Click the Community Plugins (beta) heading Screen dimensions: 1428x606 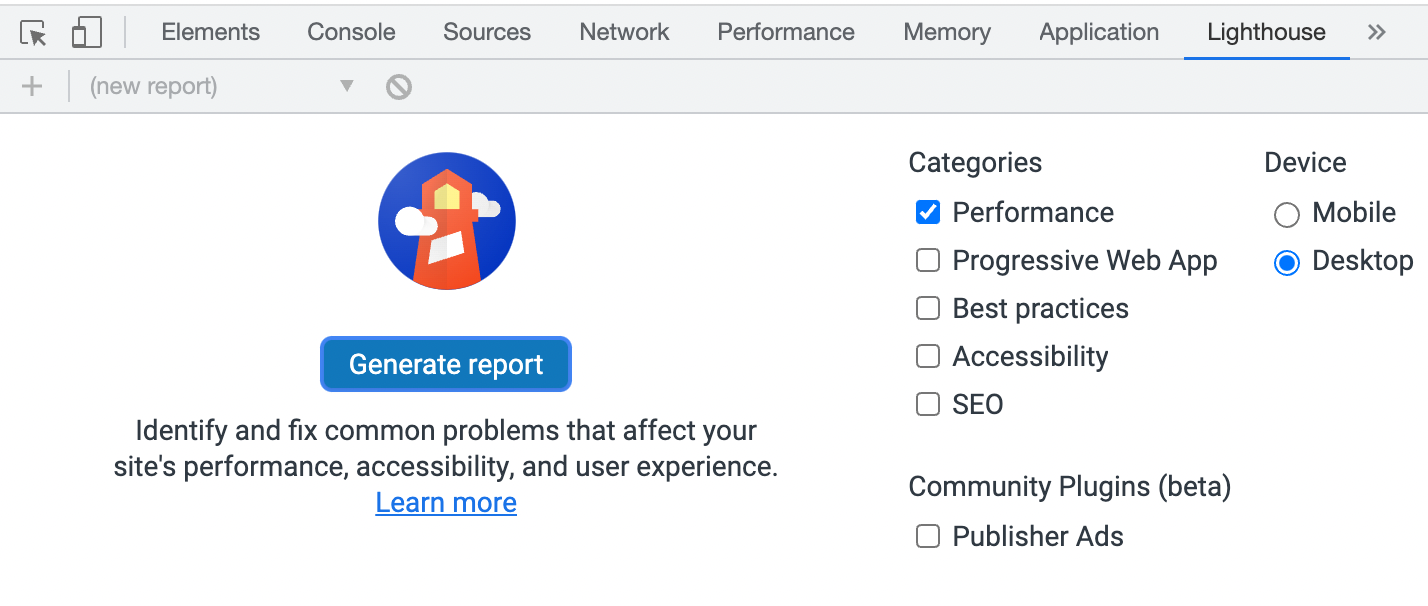click(x=1070, y=487)
